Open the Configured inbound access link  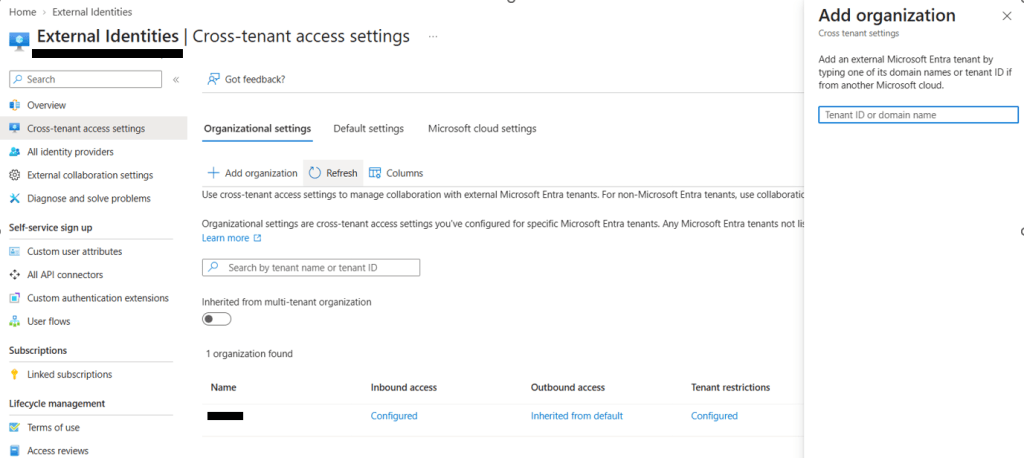coord(394,416)
